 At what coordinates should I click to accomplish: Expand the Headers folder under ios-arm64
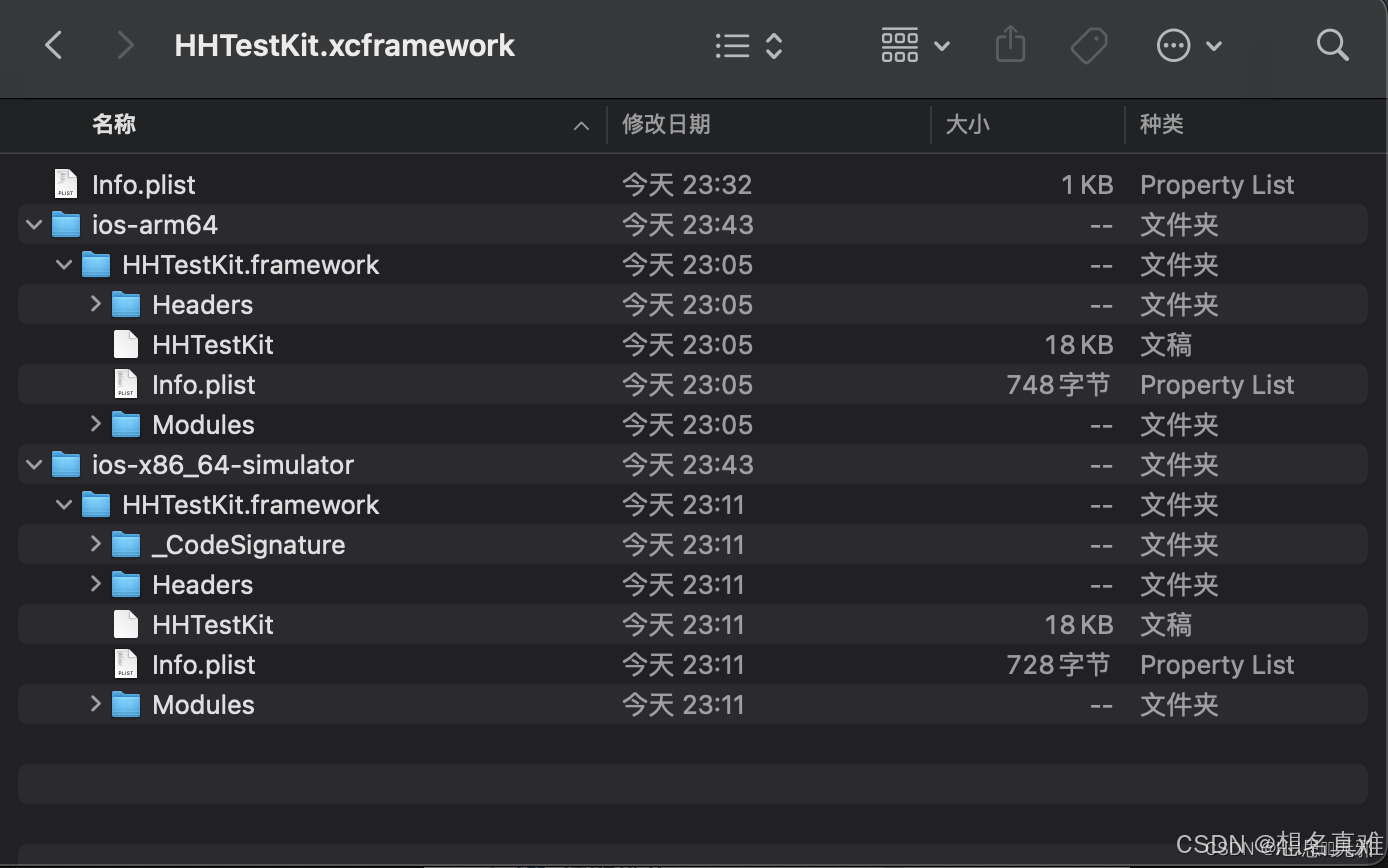94,304
